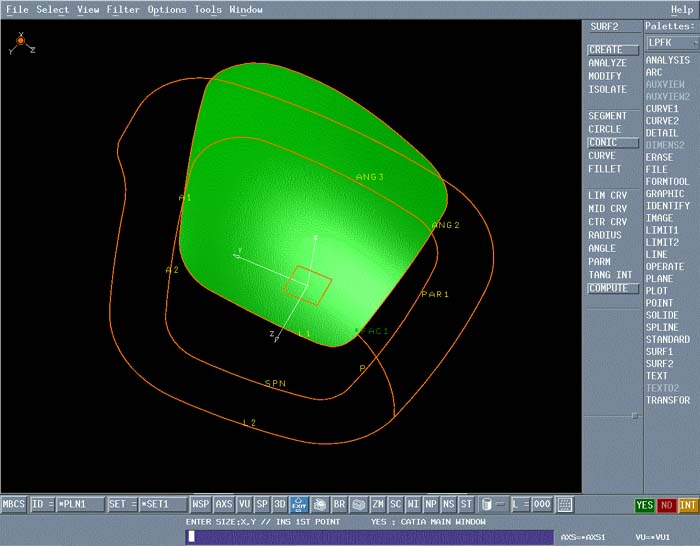Click the BR toolbar icon

[x=339, y=505]
